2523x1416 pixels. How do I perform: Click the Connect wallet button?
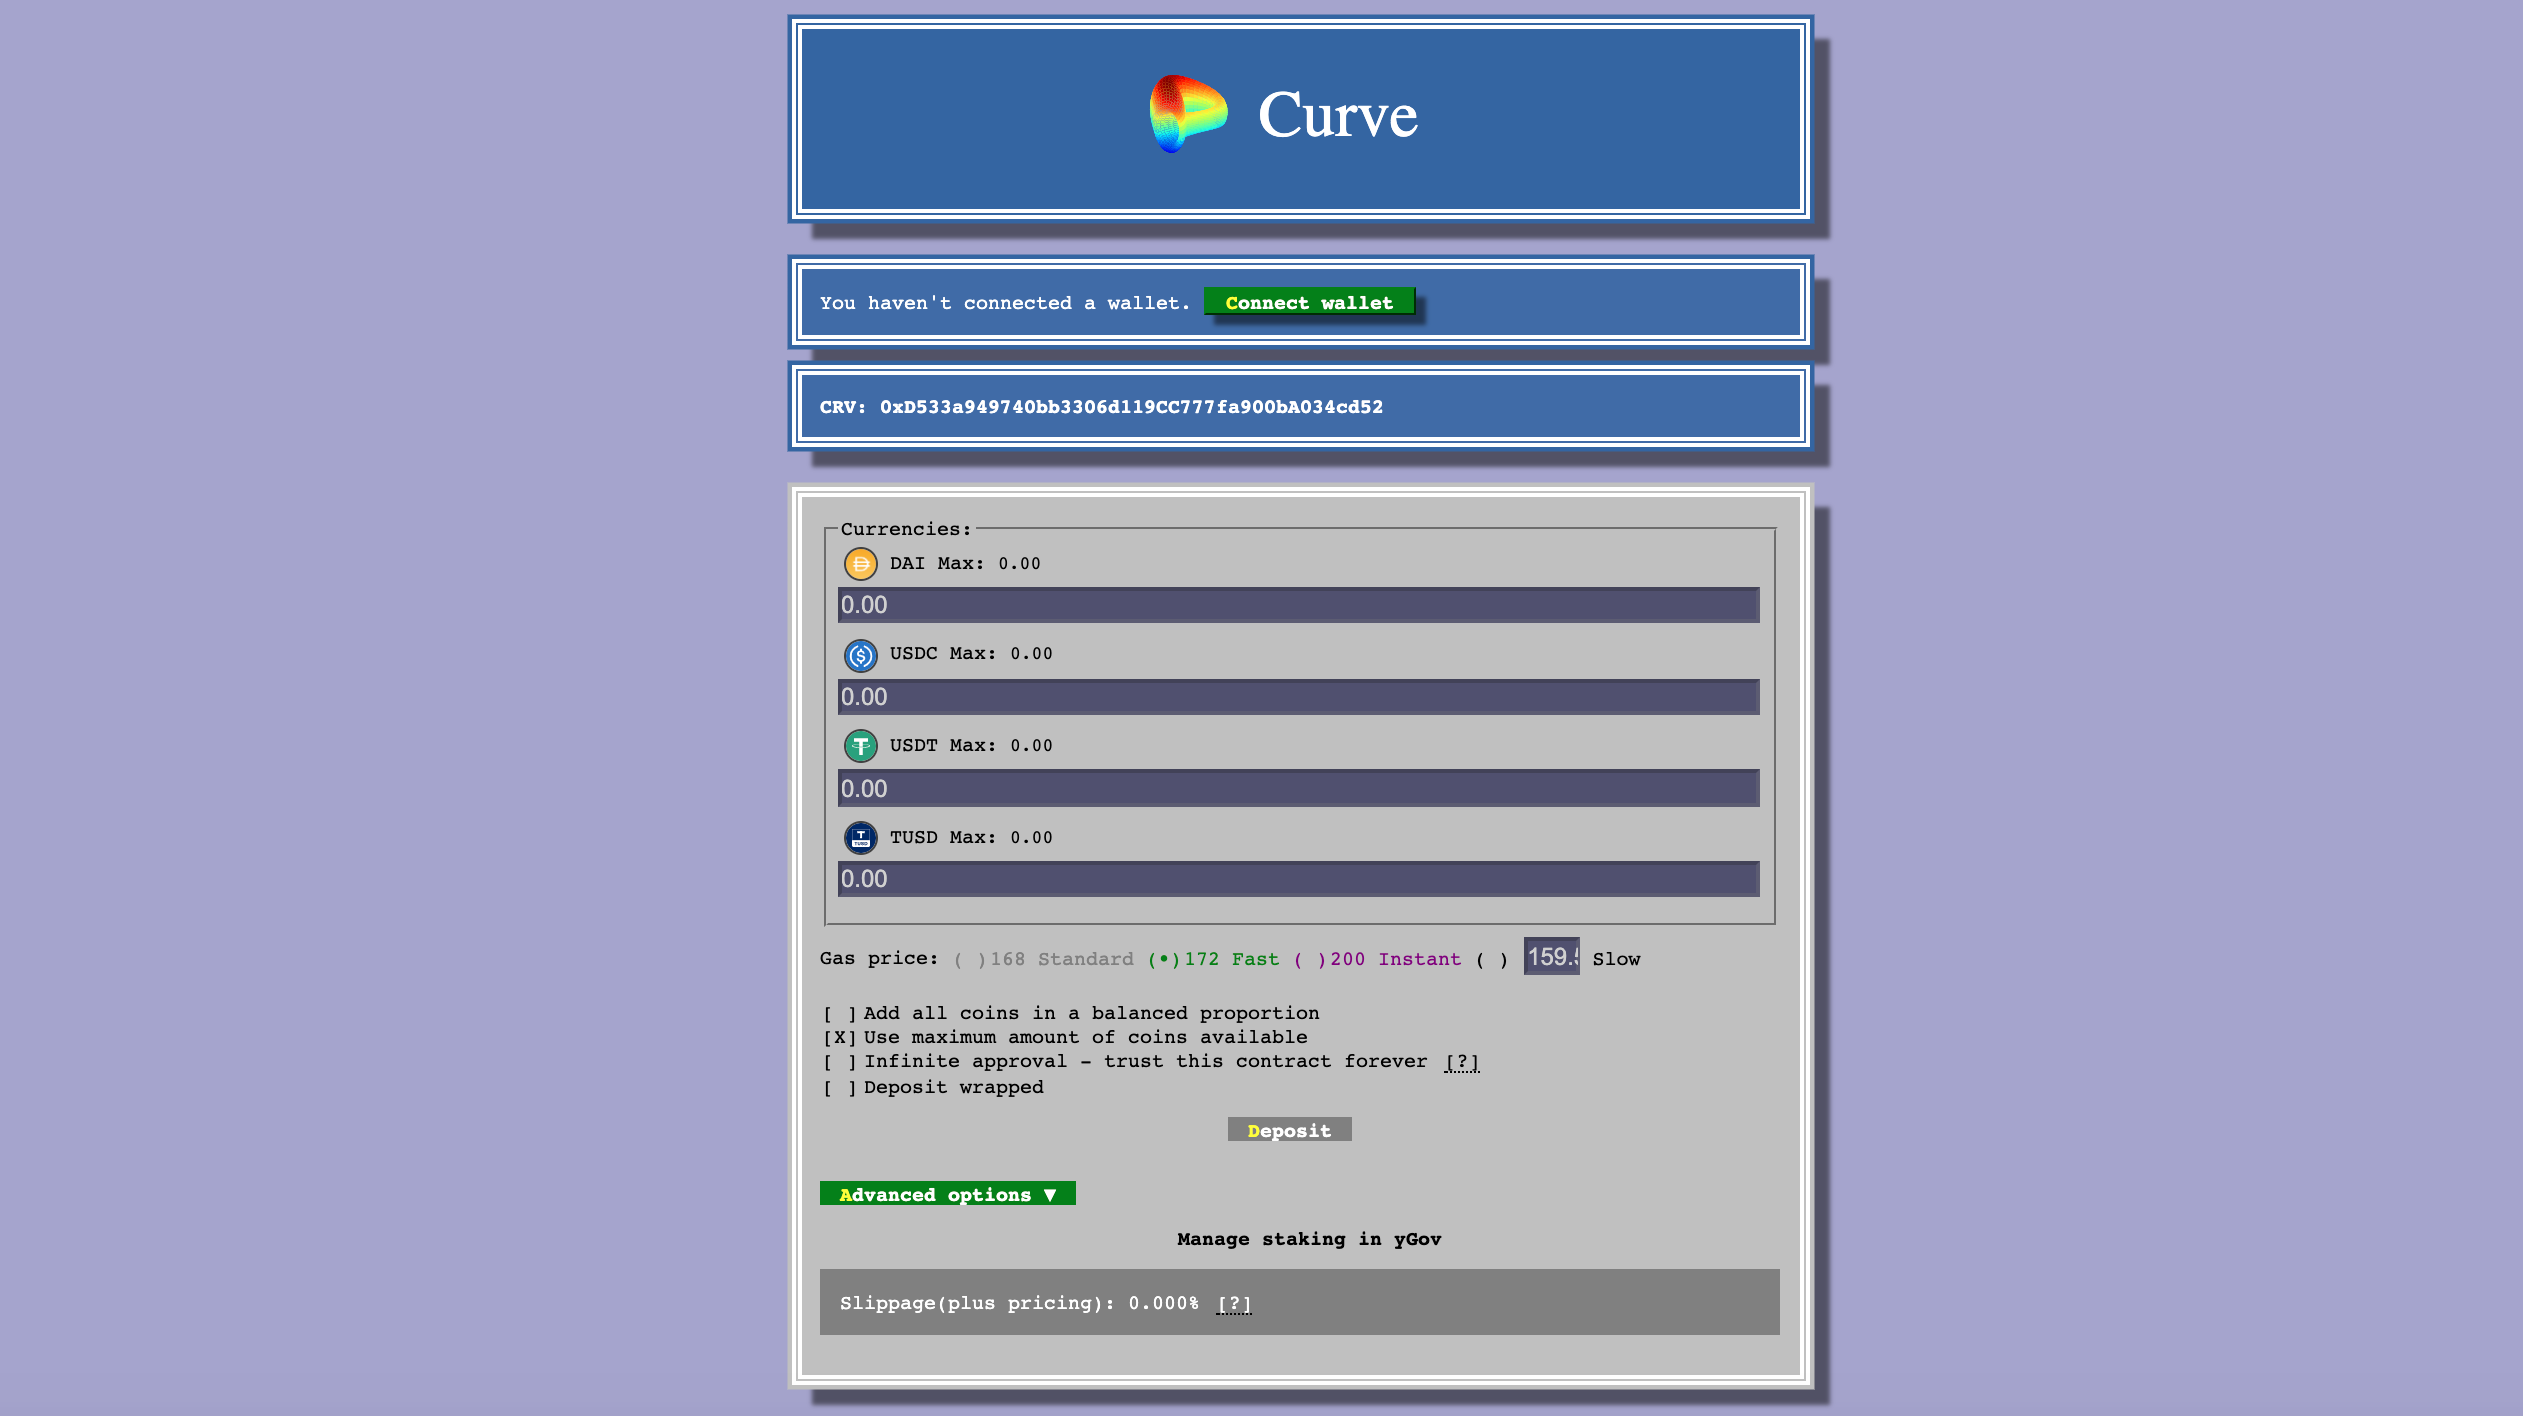[x=1308, y=303]
